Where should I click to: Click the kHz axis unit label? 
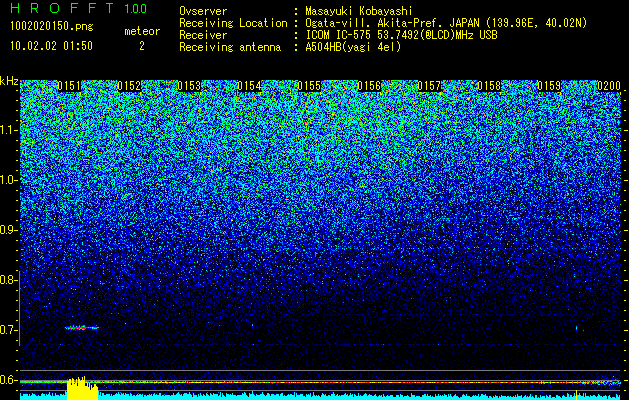(9, 81)
